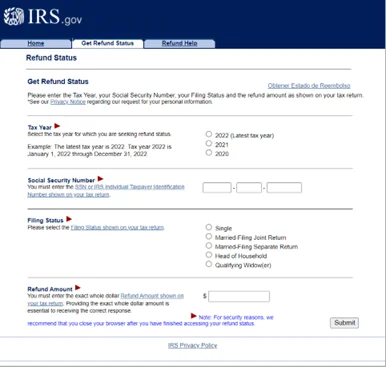The image size is (386, 367).
Task: Click the Tax Year label
Action: 40,127
